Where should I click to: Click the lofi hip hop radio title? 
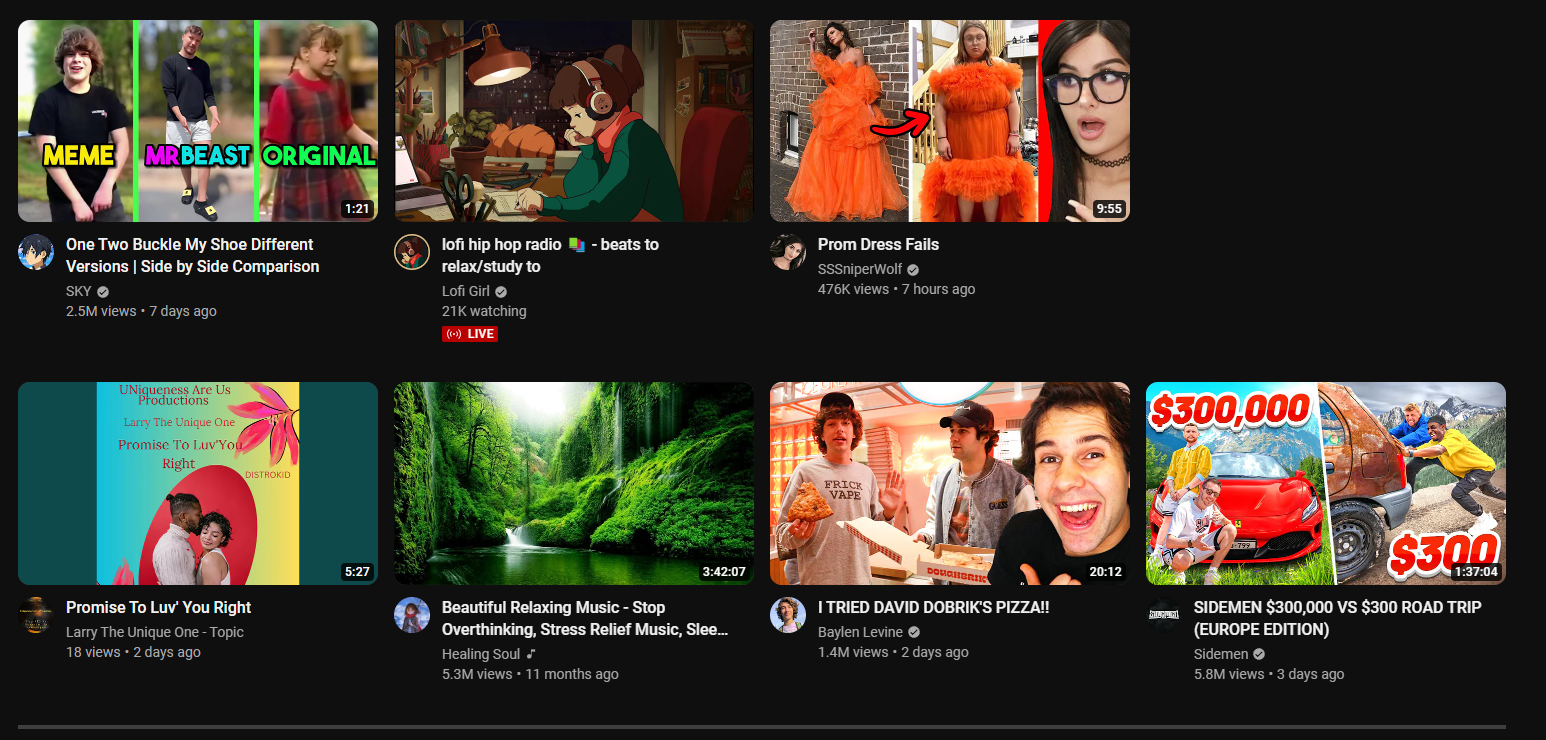pyautogui.click(x=550, y=255)
